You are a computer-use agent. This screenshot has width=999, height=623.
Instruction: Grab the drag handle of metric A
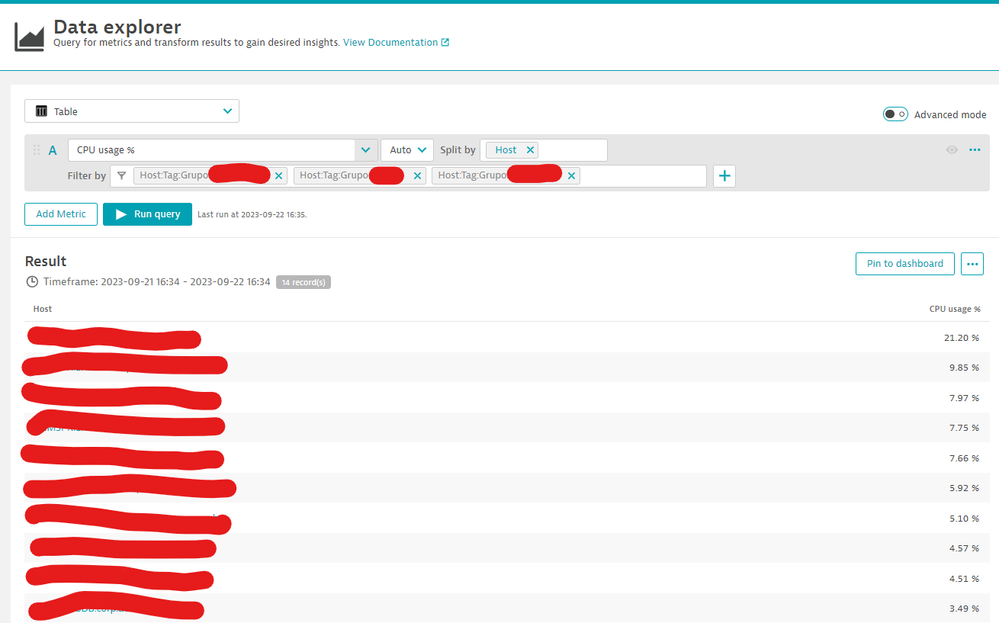37,150
